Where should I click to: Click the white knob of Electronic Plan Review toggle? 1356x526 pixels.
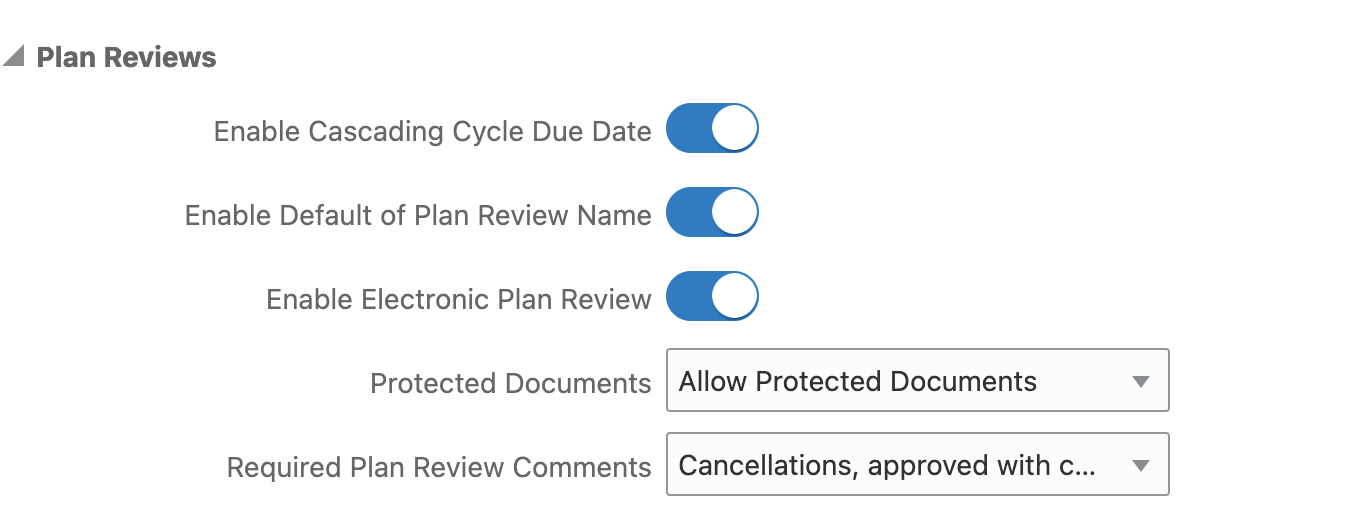pyautogui.click(x=735, y=296)
